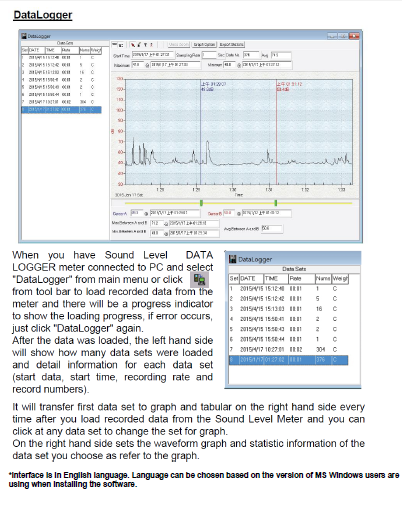
Task: Click the DataLogger icon in small Data Sets window
Action: [x=233, y=259]
